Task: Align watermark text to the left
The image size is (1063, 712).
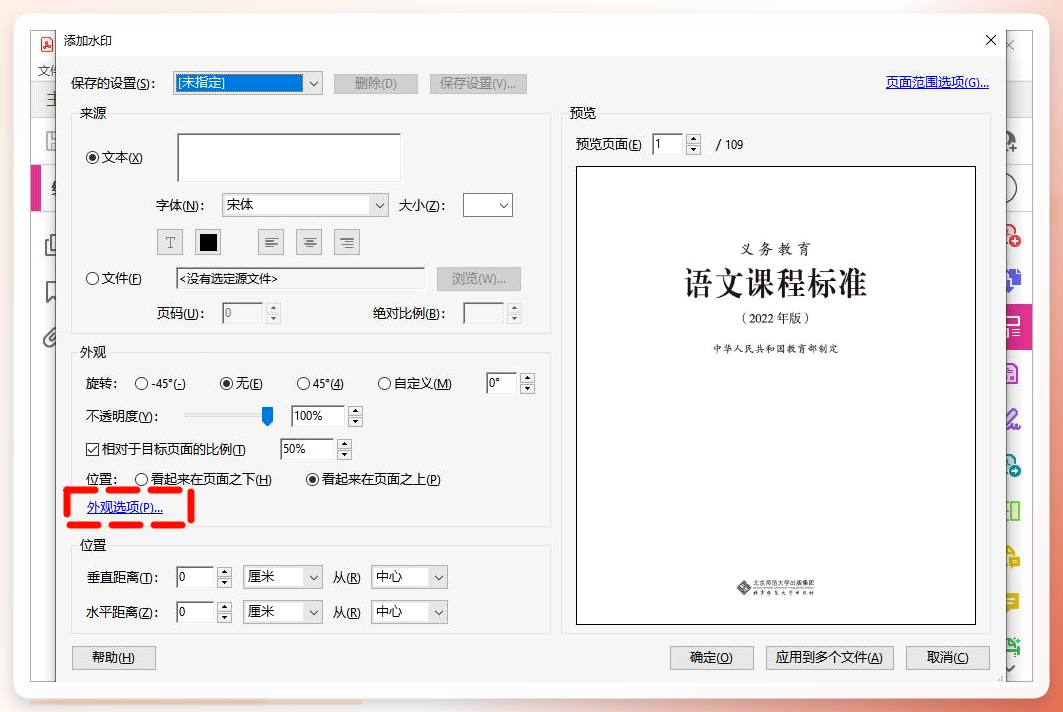Action: click(x=270, y=242)
